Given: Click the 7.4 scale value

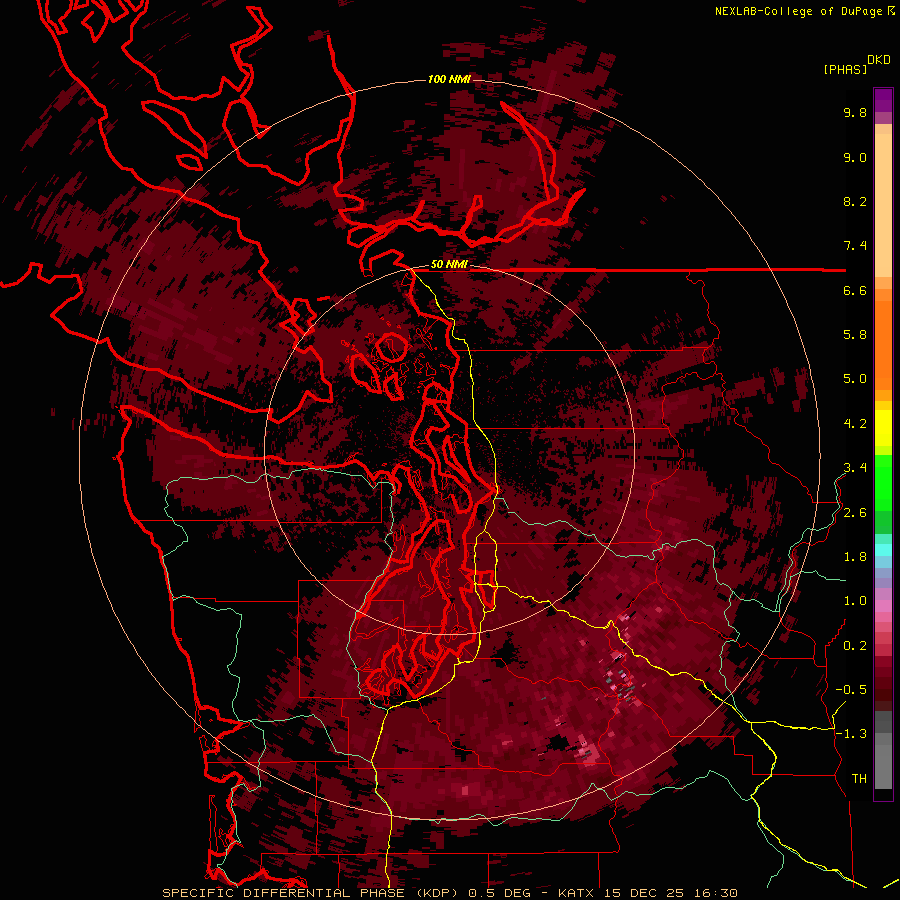Looking at the screenshot, I should 855,246.
